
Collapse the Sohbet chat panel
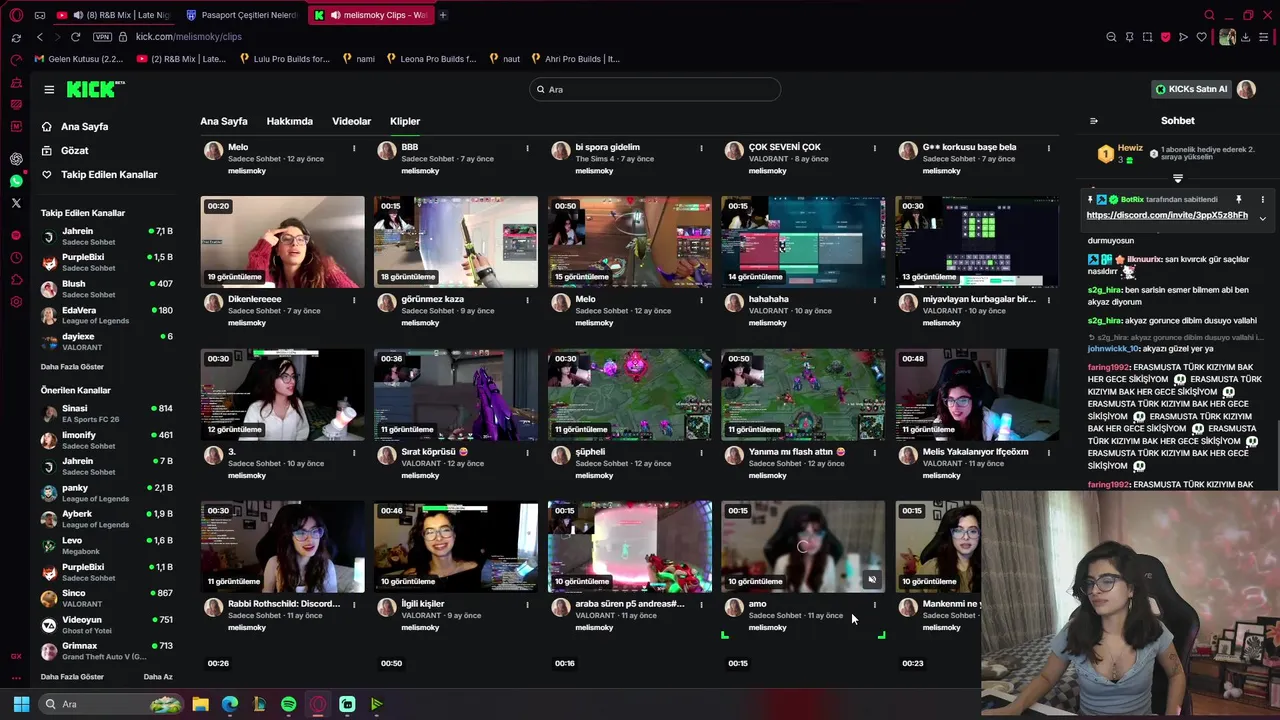(x=1093, y=121)
